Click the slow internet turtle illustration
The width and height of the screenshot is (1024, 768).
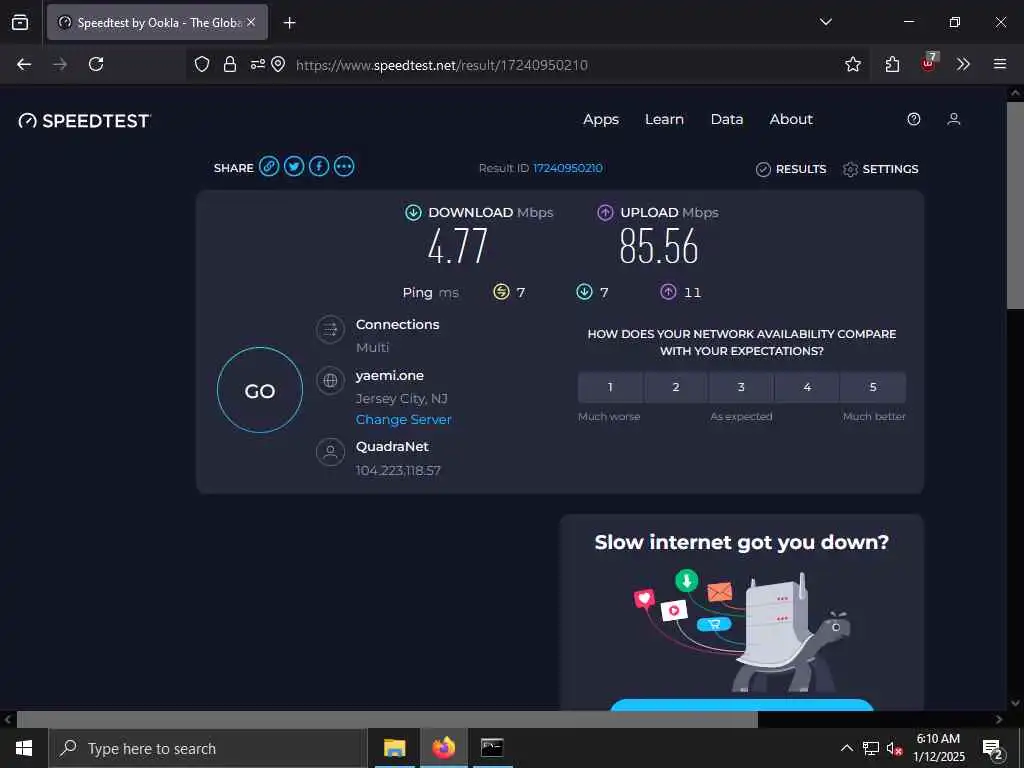[x=742, y=630]
